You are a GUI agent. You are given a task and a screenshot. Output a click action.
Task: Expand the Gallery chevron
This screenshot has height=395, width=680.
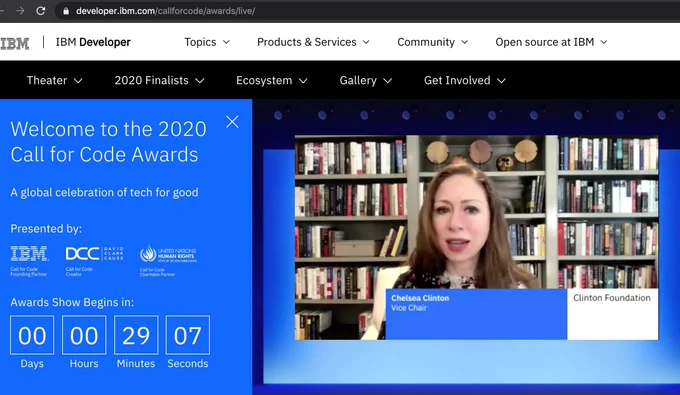coord(388,81)
